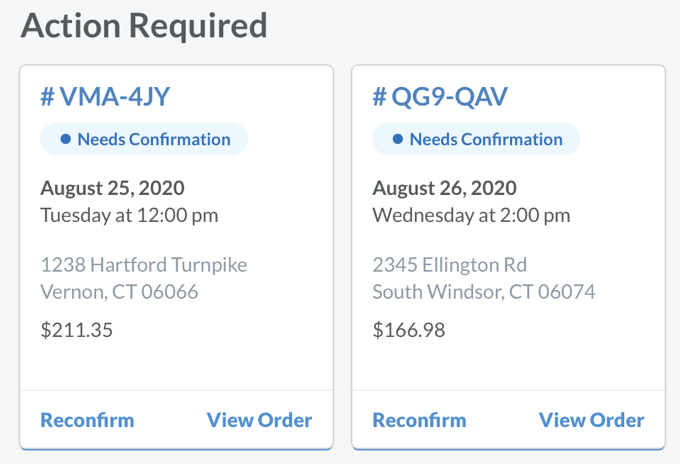
Task: View Order for VMA-4JY
Action: (x=259, y=420)
